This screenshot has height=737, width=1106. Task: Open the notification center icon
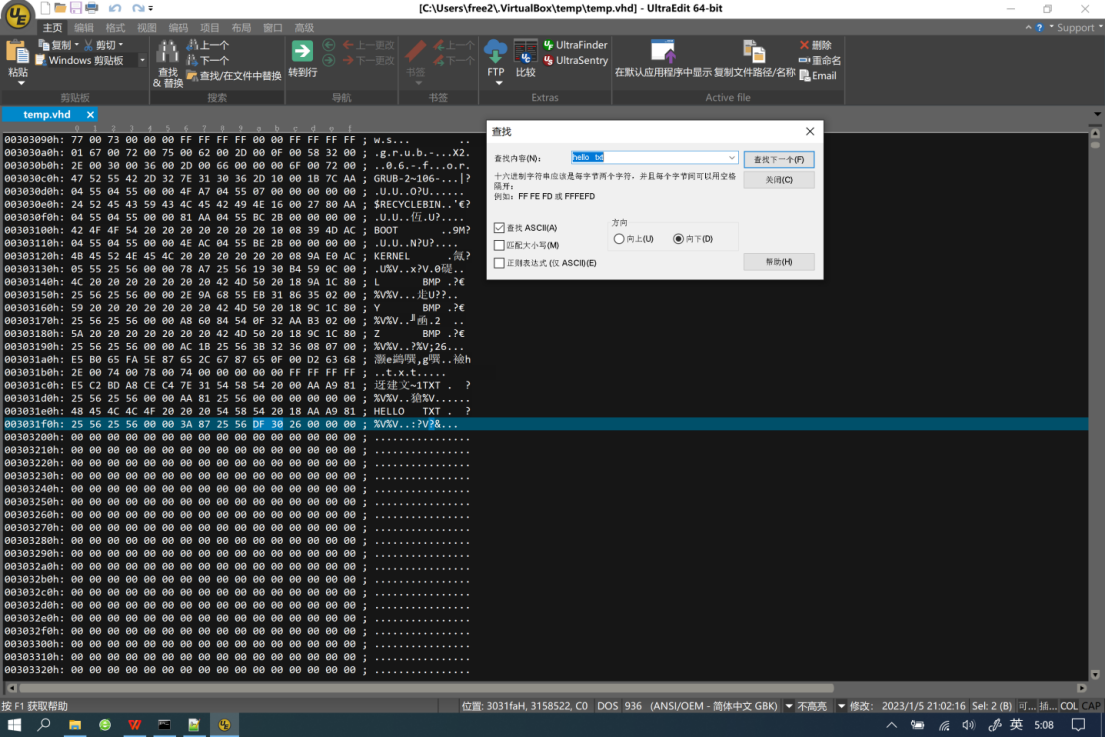[1078, 725]
